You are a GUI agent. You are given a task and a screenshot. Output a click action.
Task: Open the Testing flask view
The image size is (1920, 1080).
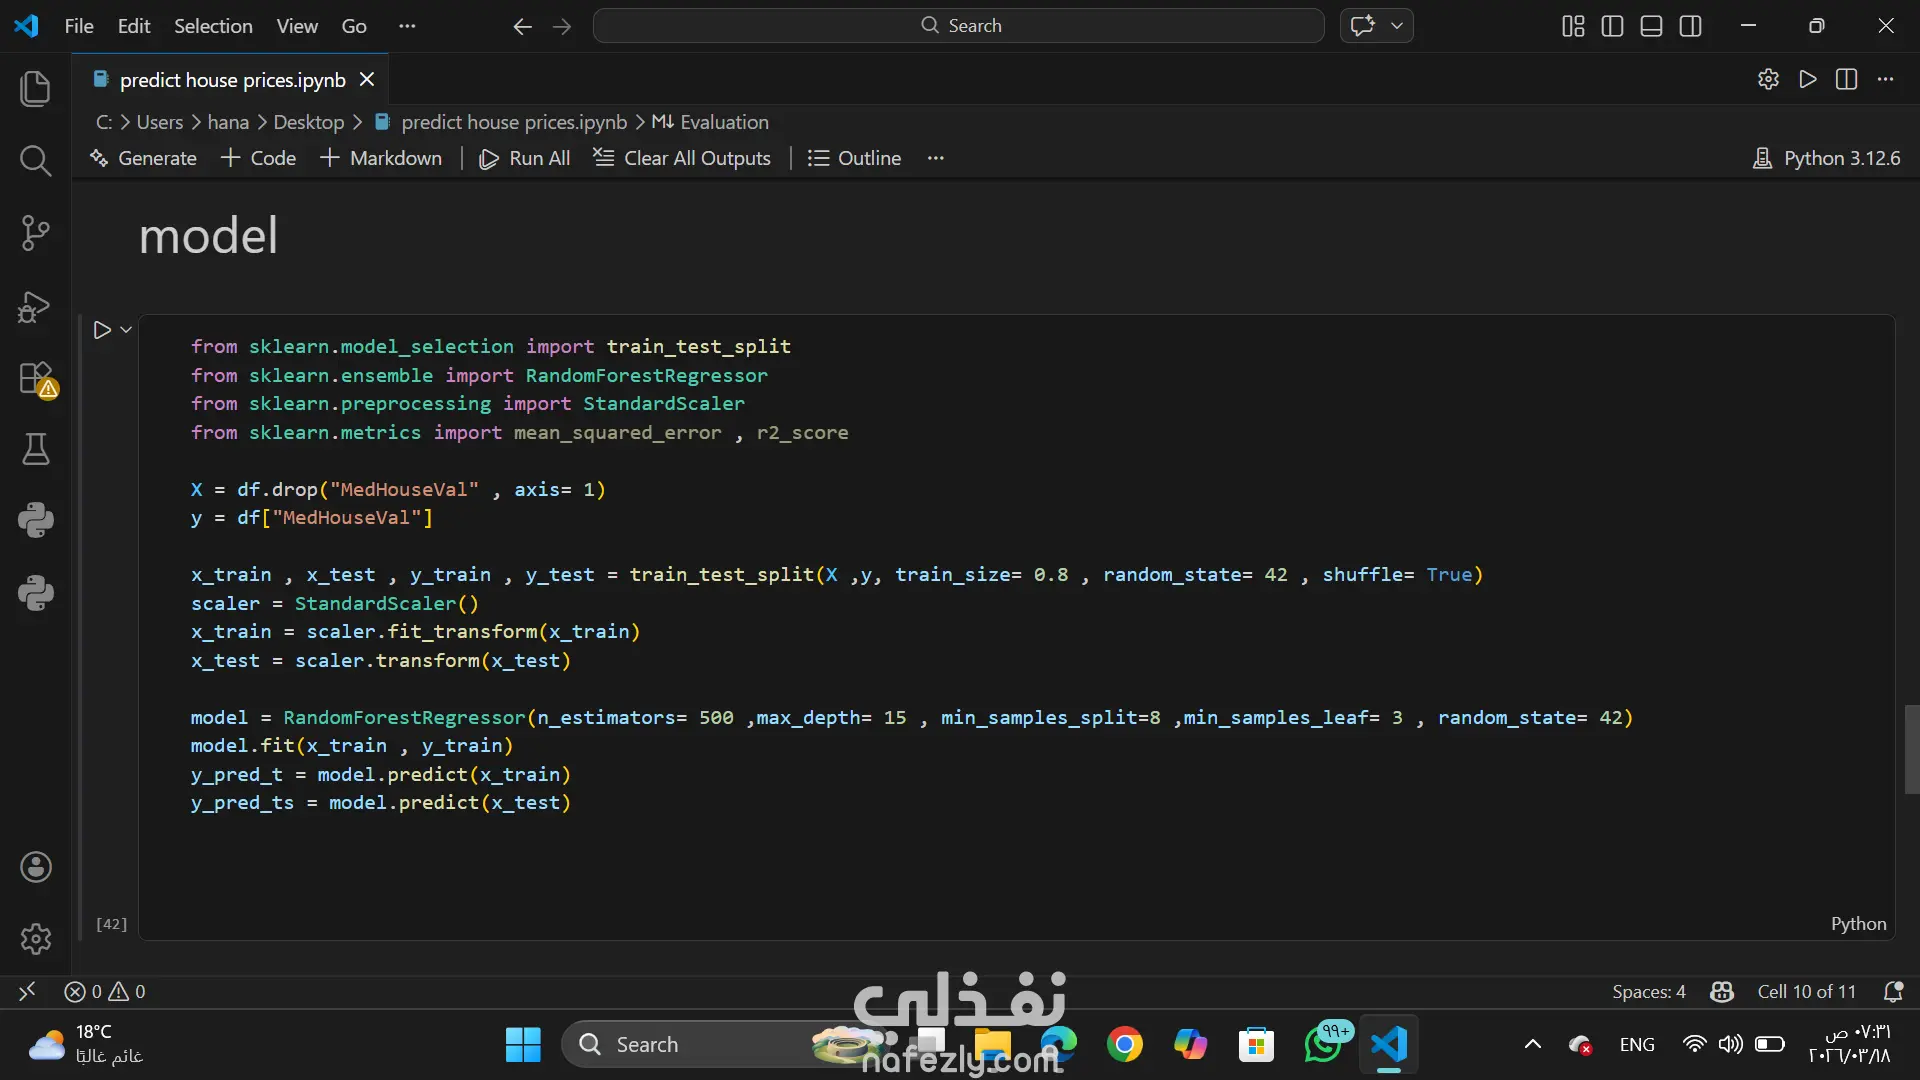pos(35,449)
